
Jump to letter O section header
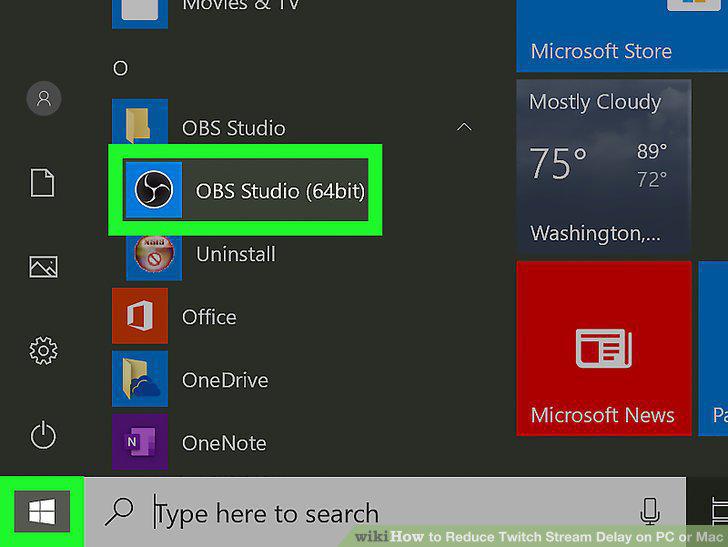click(x=120, y=68)
